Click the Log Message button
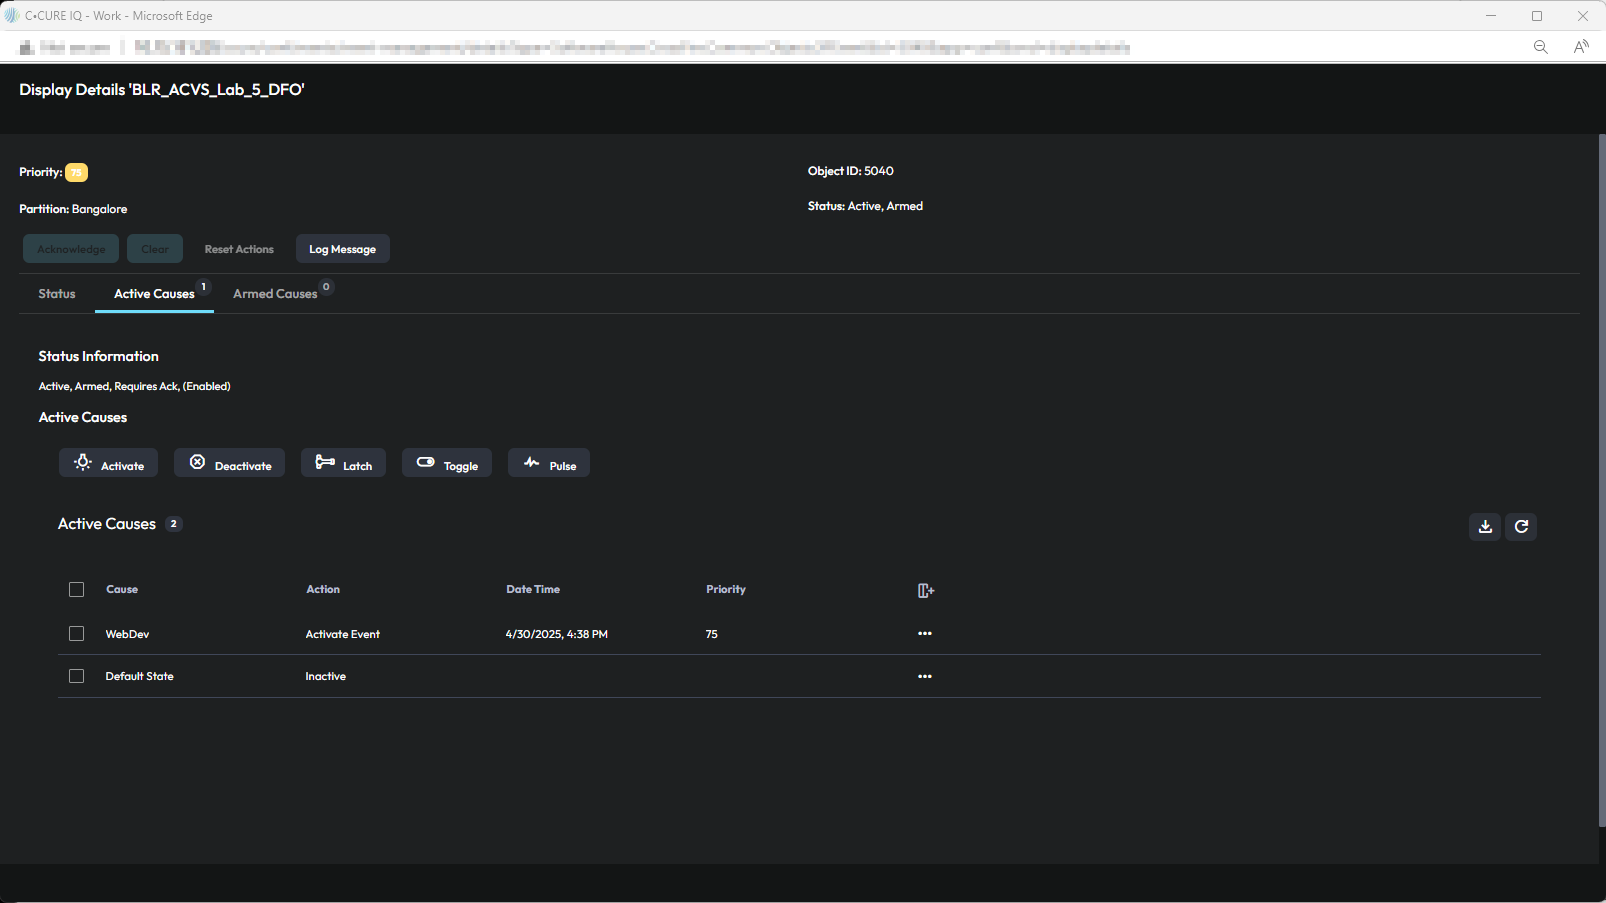This screenshot has height=903, width=1606. pos(342,249)
